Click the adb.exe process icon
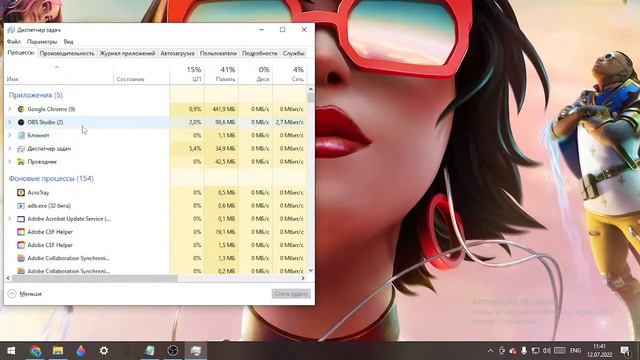 click(x=21, y=206)
